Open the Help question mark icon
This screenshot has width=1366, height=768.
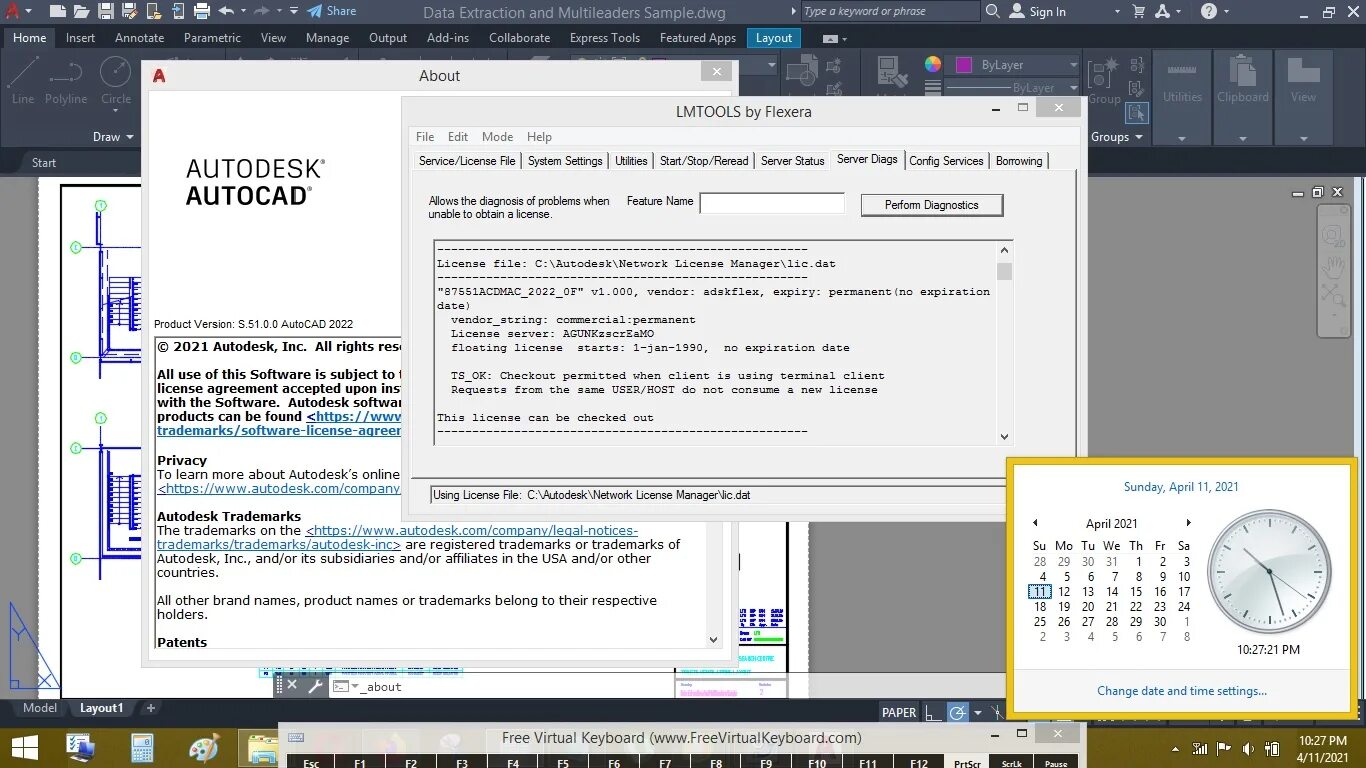(x=1209, y=11)
